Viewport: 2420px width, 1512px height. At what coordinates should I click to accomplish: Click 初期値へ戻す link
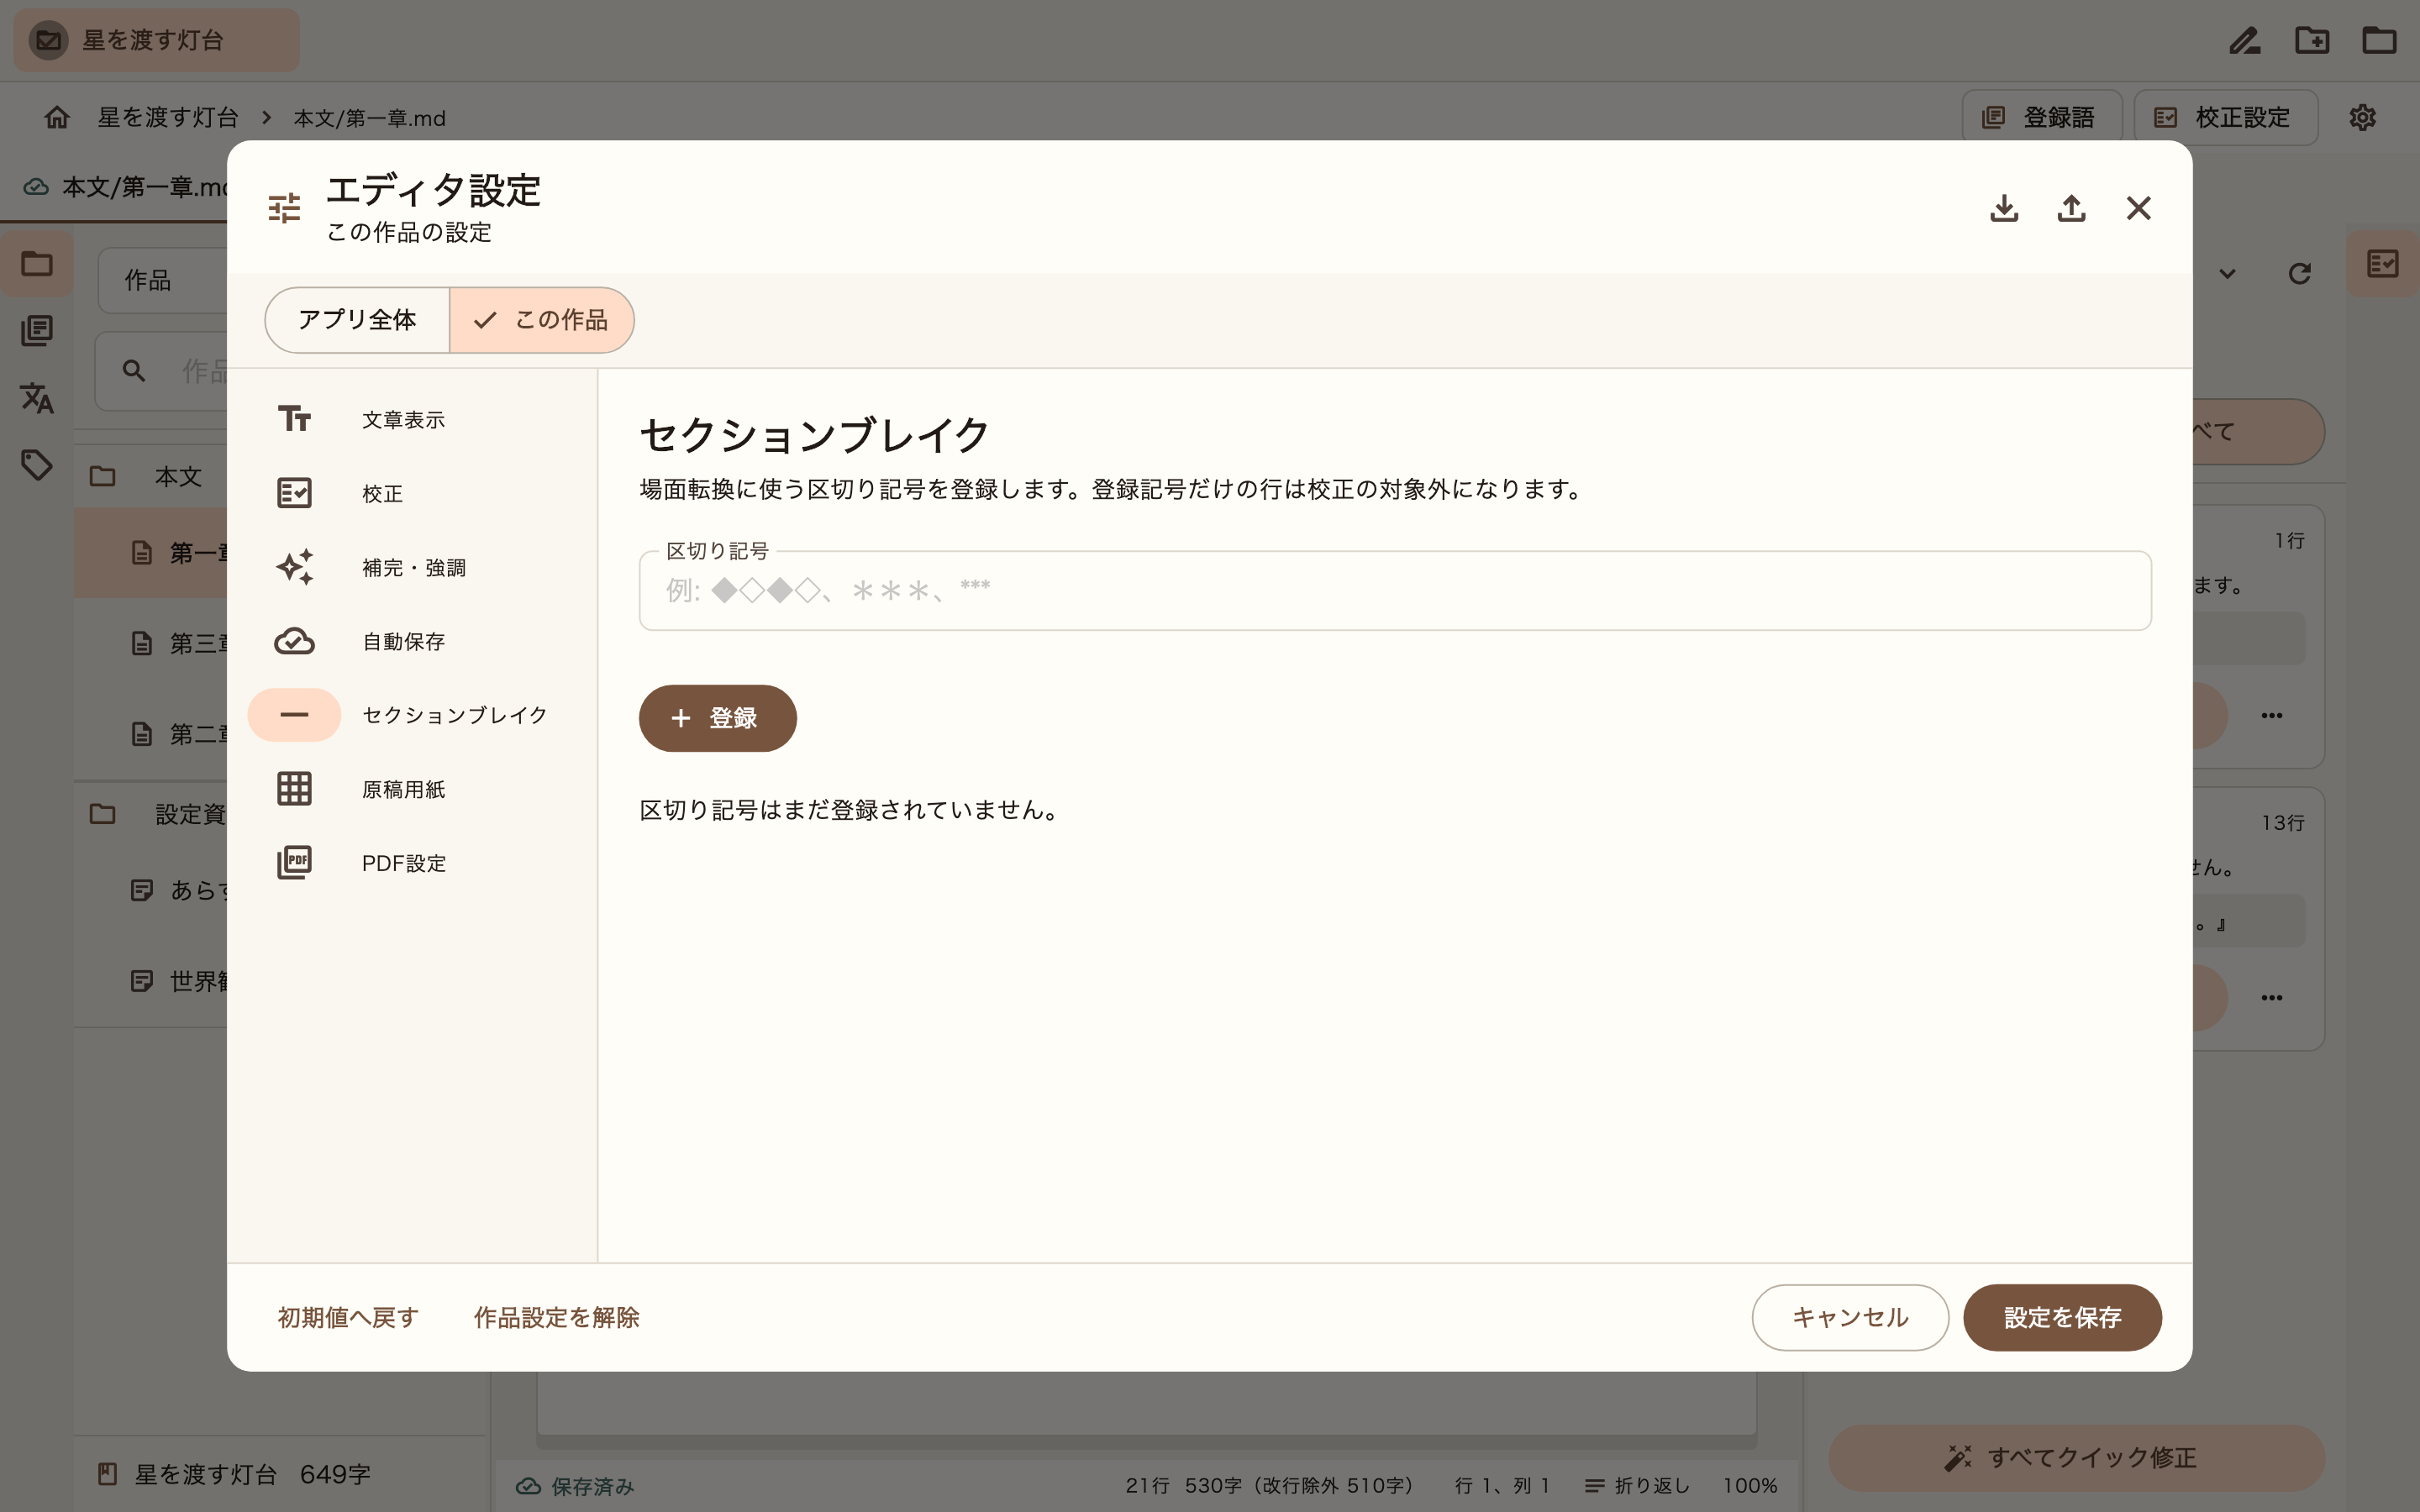click(x=348, y=1317)
